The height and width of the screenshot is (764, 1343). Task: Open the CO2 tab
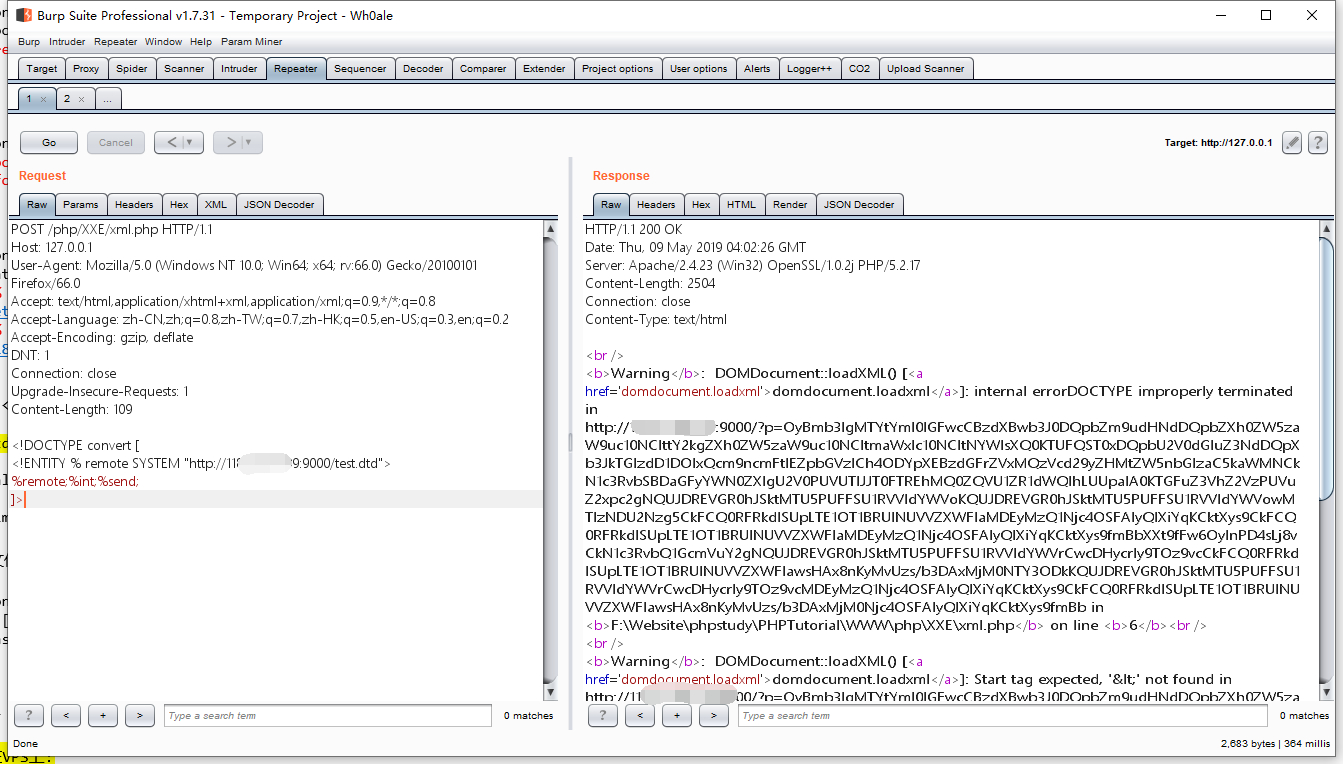859,69
